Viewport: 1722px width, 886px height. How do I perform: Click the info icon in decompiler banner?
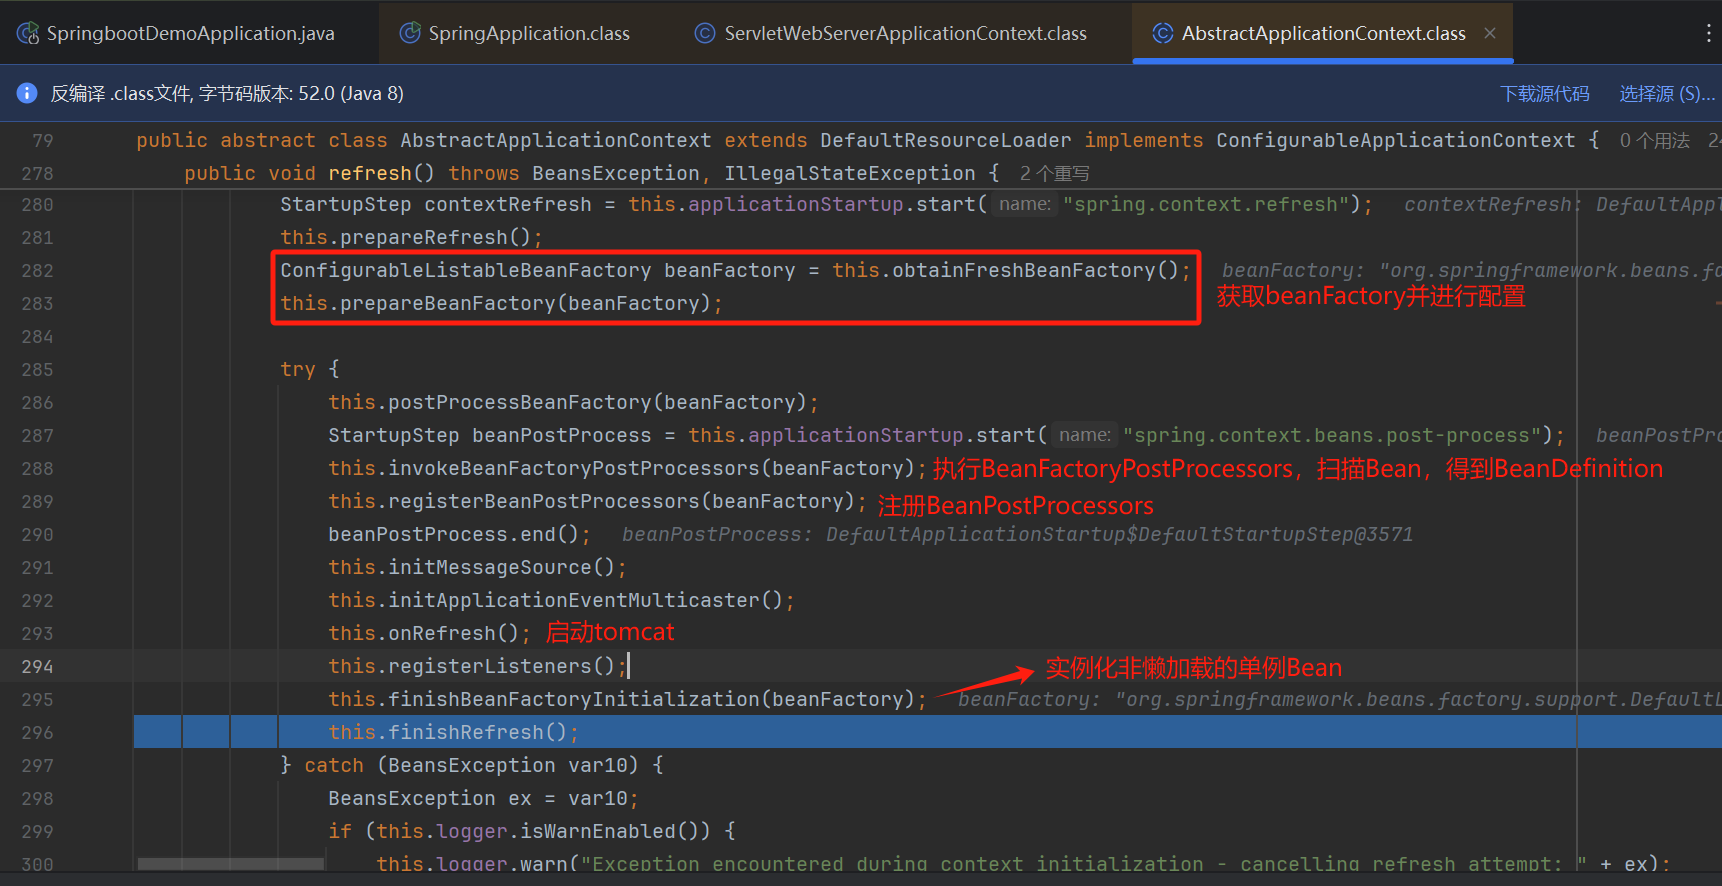click(x=27, y=93)
